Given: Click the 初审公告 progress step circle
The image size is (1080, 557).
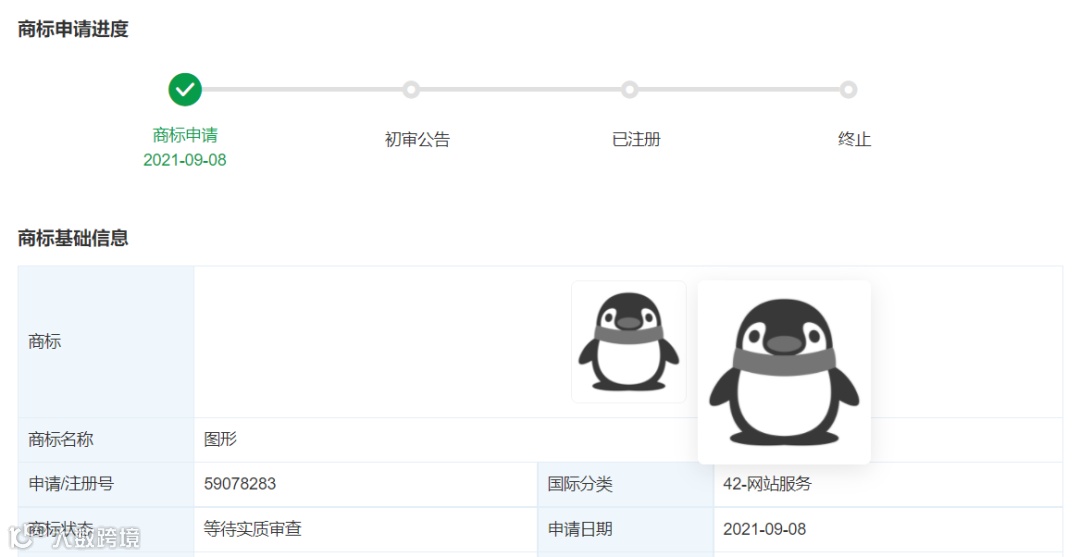Looking at the screenshot, I should coord(411,90).
